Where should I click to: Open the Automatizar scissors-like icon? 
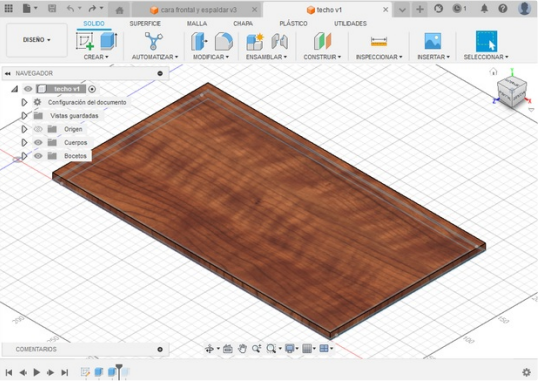[154, 41]
